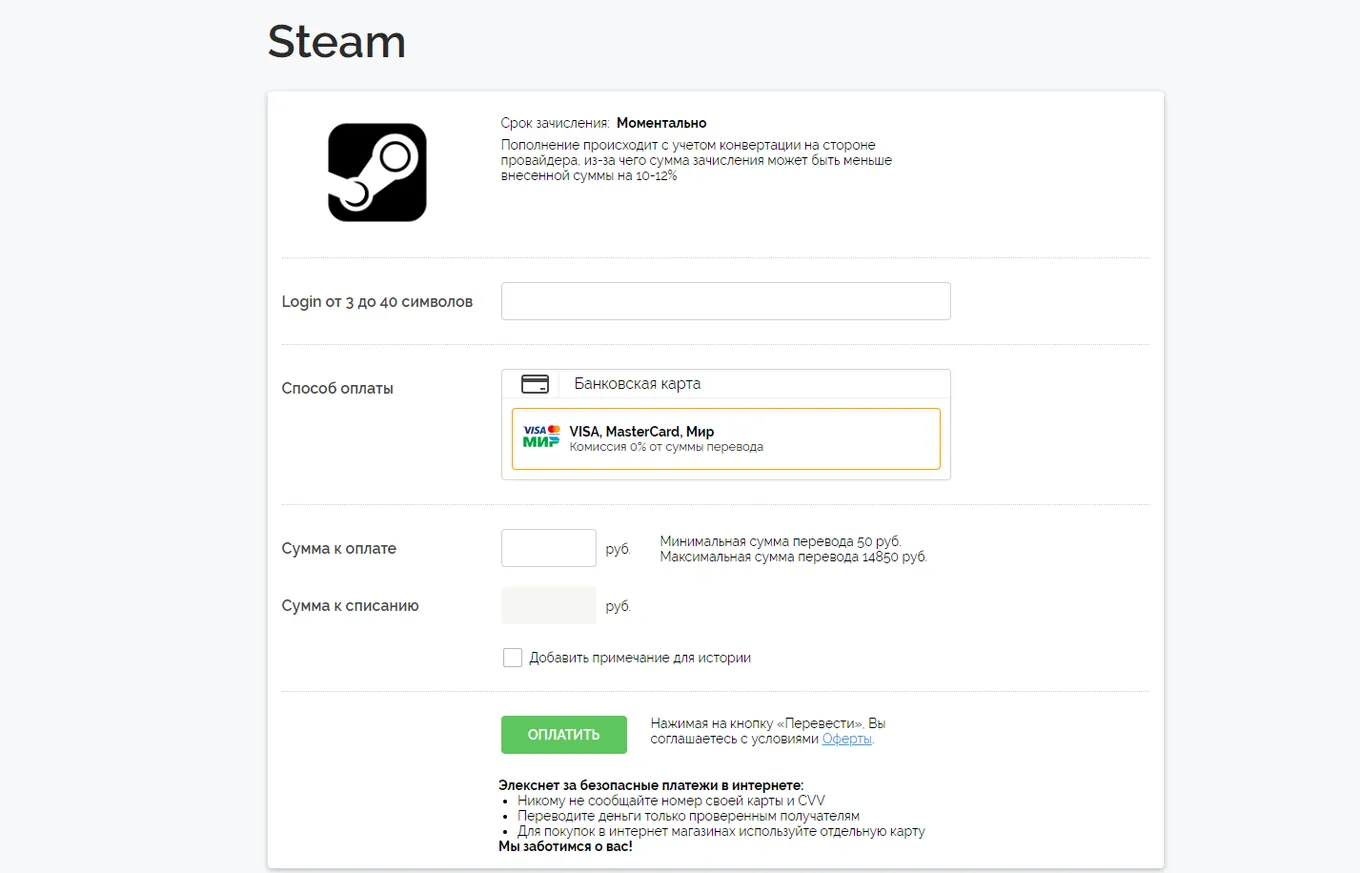Screen dimensions: 1360x873
Task: Click the bank card icon
Action: pos(535,384)
